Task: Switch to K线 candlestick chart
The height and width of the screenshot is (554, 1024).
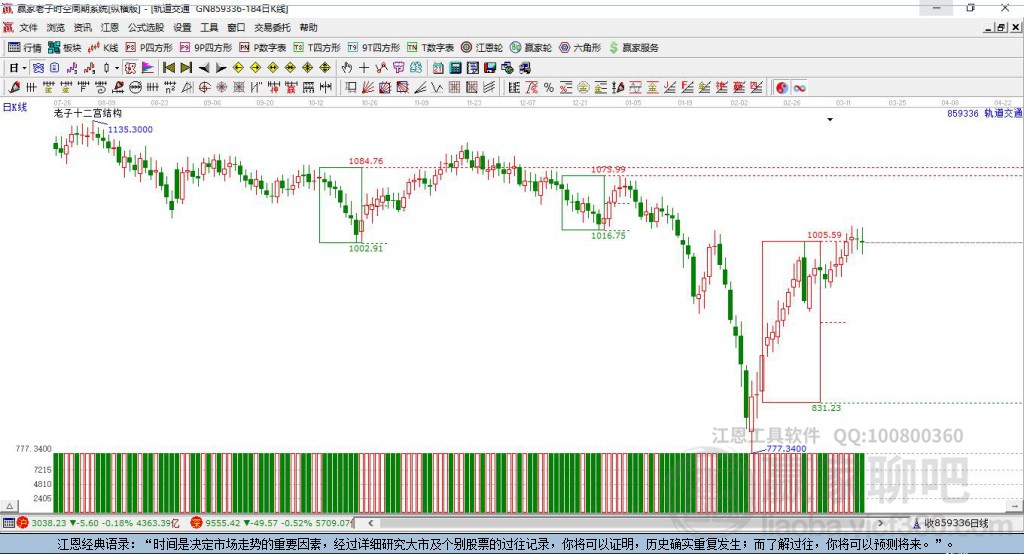Action: 103,48
